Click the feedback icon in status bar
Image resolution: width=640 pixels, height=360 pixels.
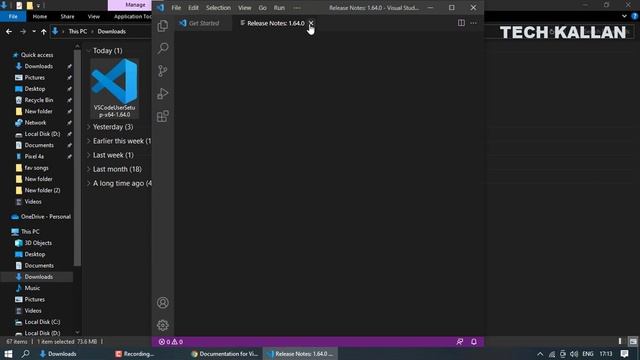pos(460,342)
